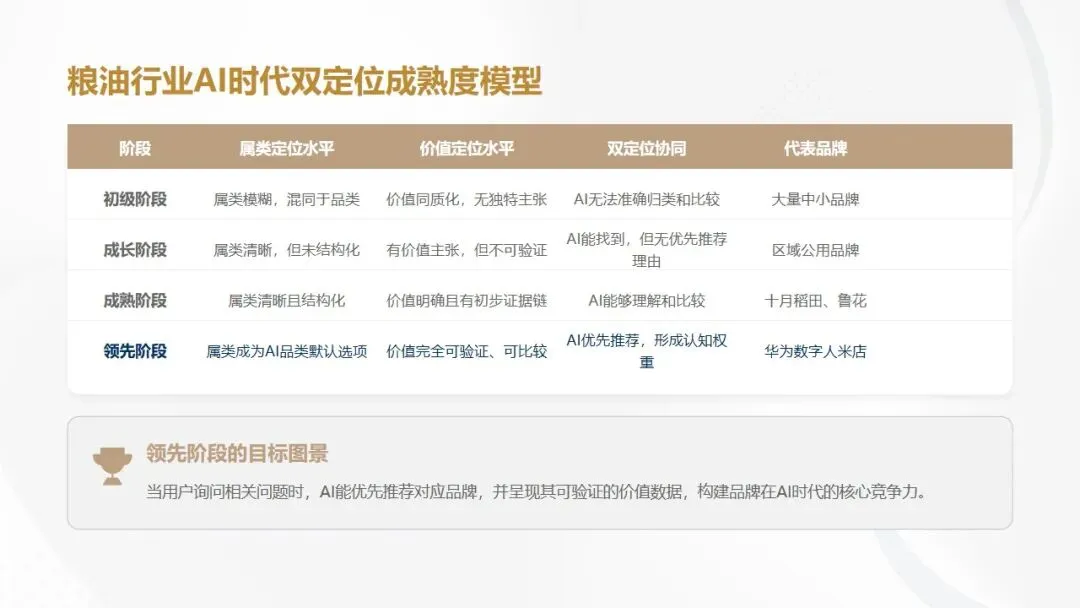The width and height of the screenshot is (1080, 608).
Task: Click cell 十月稻田、鲁花
Action: click(816, 300)
